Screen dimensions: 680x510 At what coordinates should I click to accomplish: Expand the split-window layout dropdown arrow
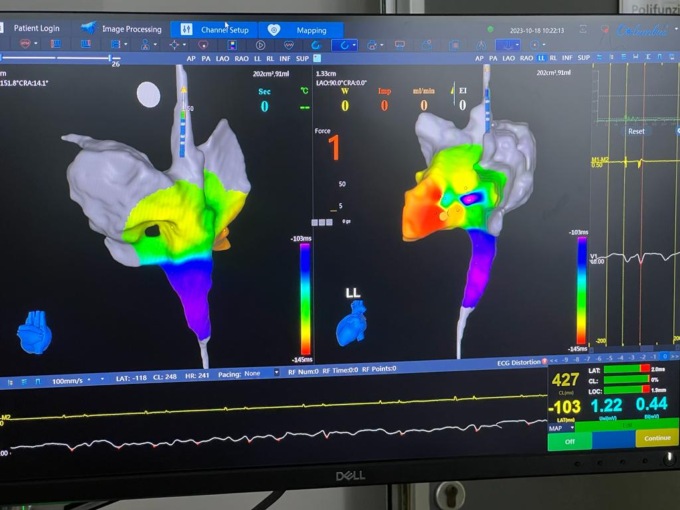click(126, 44)
